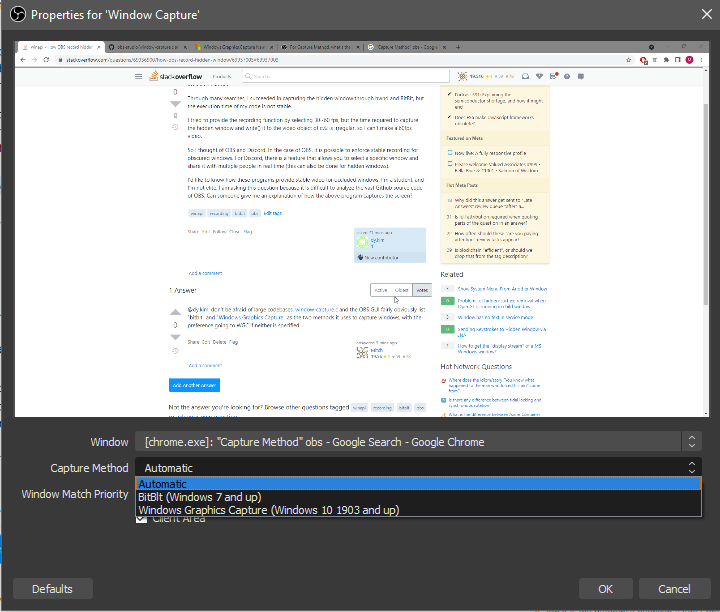Choose BitBlt (Windows 7 and up)
Viewport: 720px width, 612px height.
pyautogui.click(x=418, y=497)
